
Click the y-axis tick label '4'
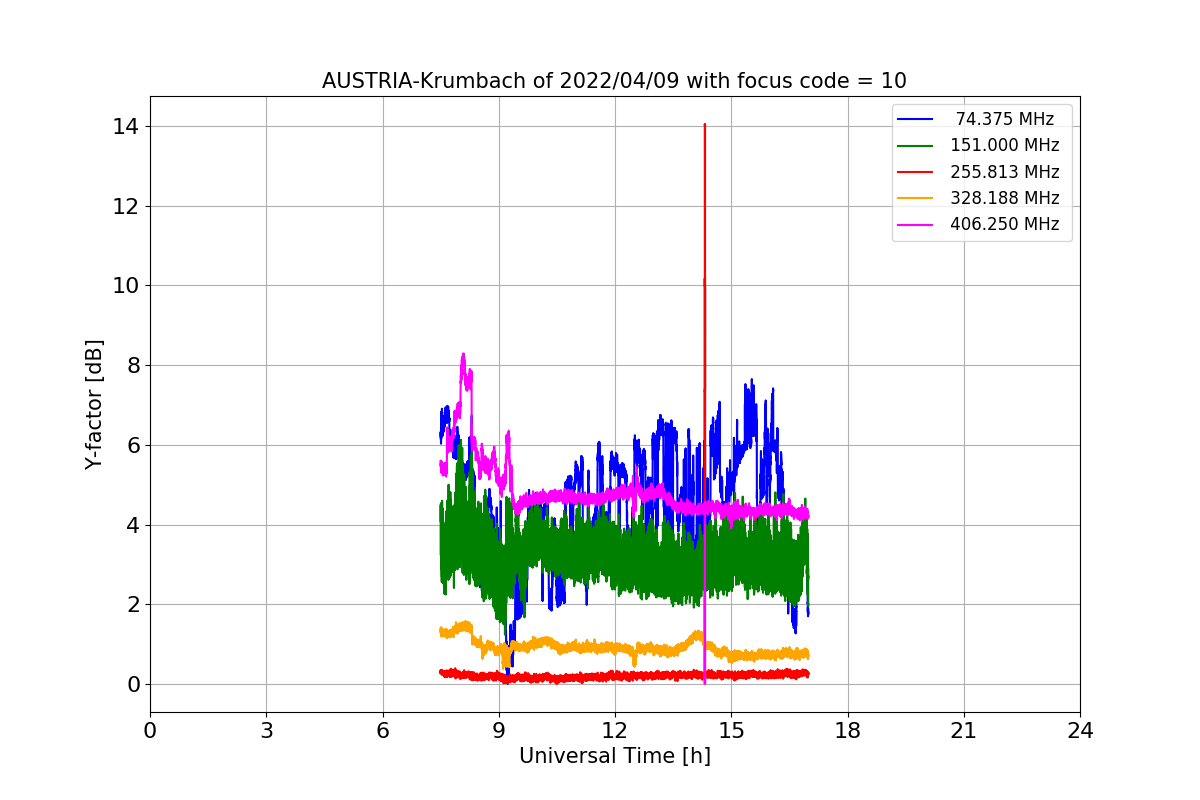133,525
